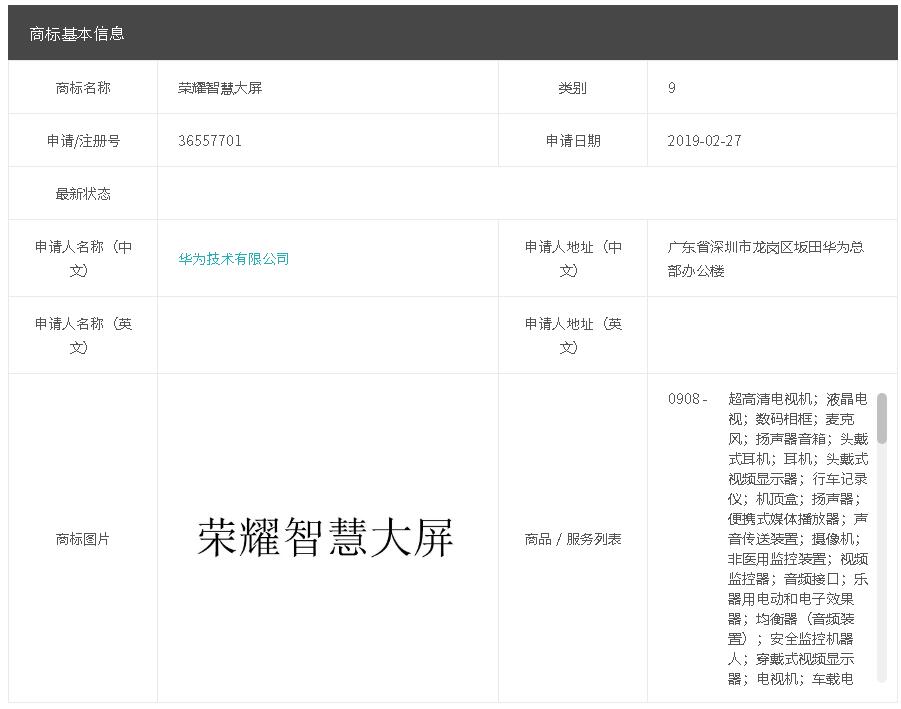This screenshot has width=901, height=709.
Task: Click the 商品 / 服务列表 label
Action: [x=573, y=539]
